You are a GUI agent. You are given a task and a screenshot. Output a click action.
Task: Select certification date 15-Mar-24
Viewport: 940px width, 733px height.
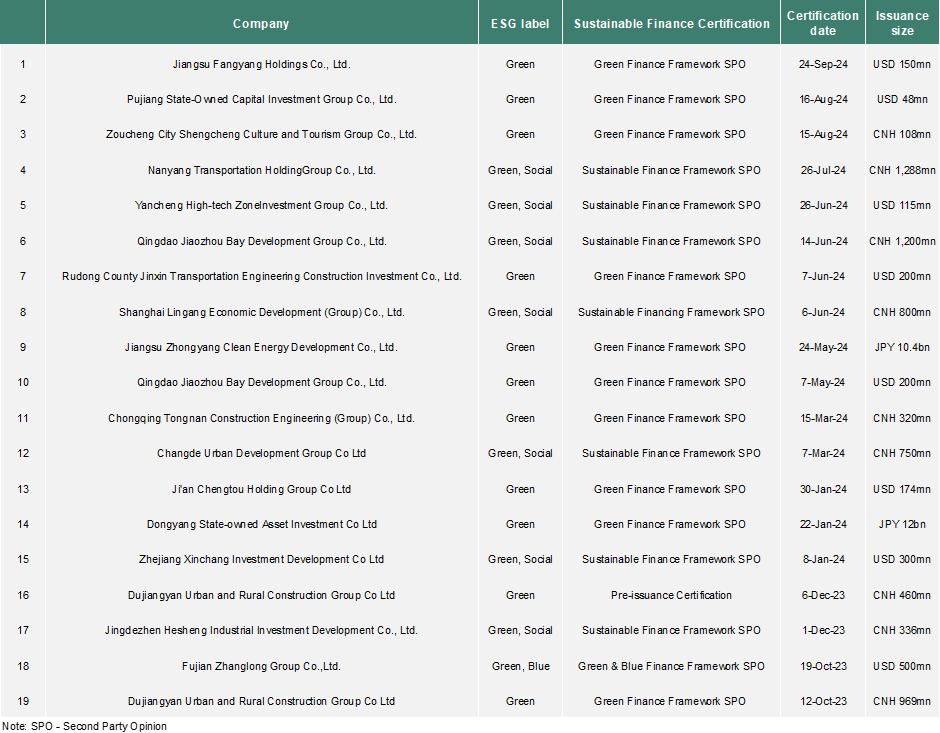pyautogui.click(x=823, y=418)
